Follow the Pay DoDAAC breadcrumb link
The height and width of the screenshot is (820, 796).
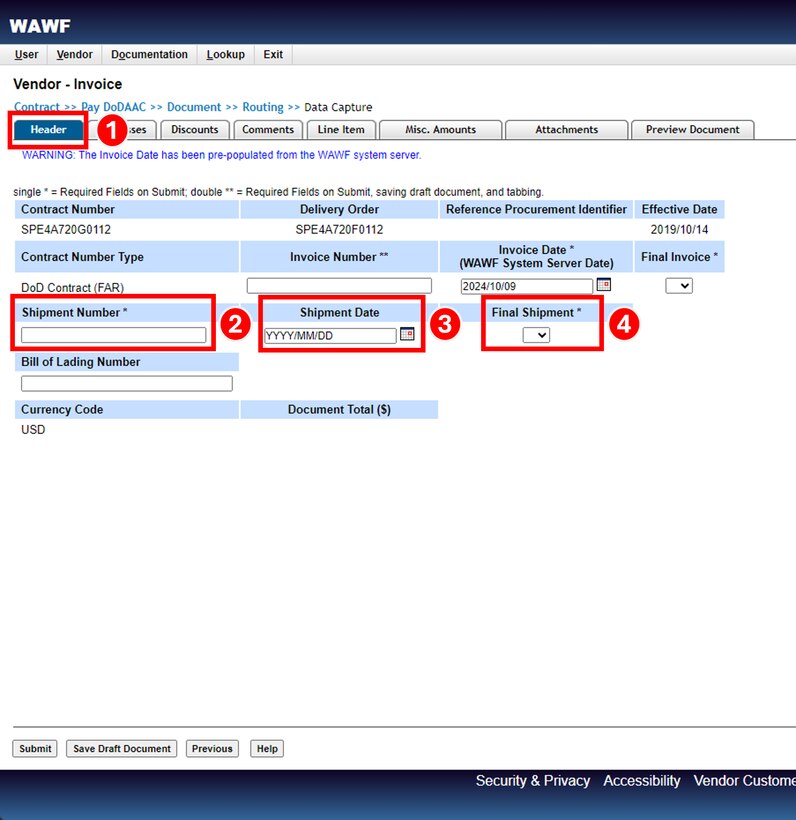(x=114, y=107)
